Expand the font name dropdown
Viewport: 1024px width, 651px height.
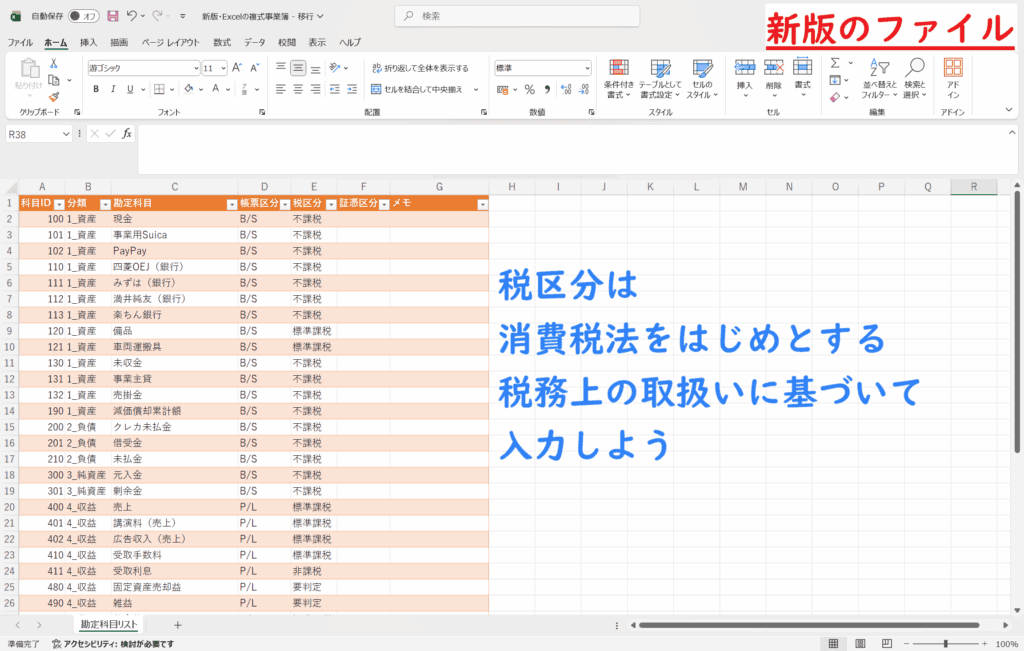196,68
